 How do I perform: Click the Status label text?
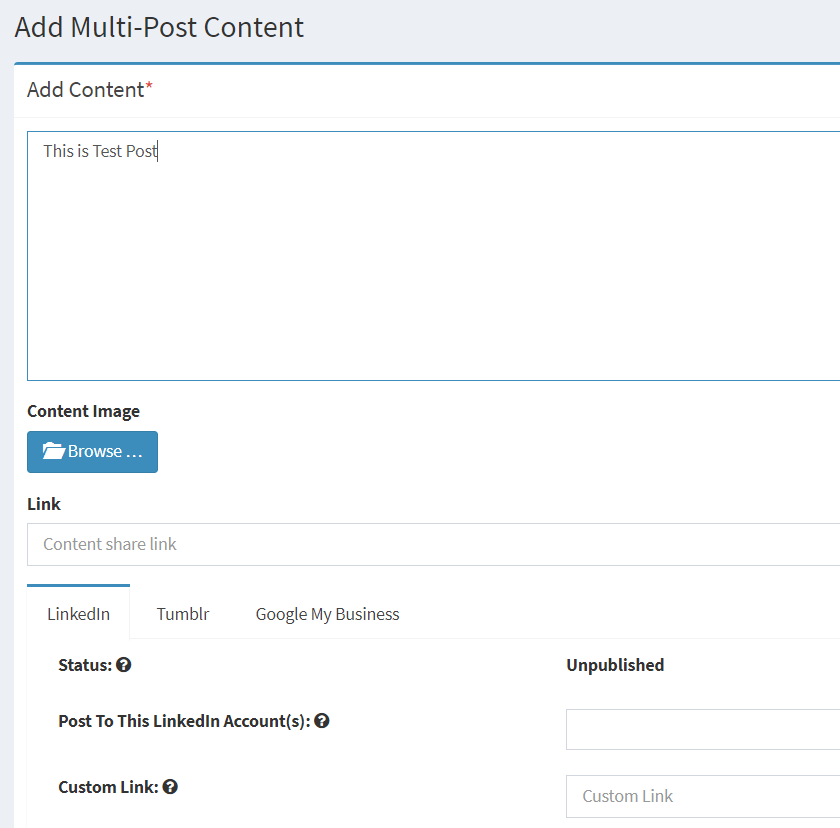[84, 665]
